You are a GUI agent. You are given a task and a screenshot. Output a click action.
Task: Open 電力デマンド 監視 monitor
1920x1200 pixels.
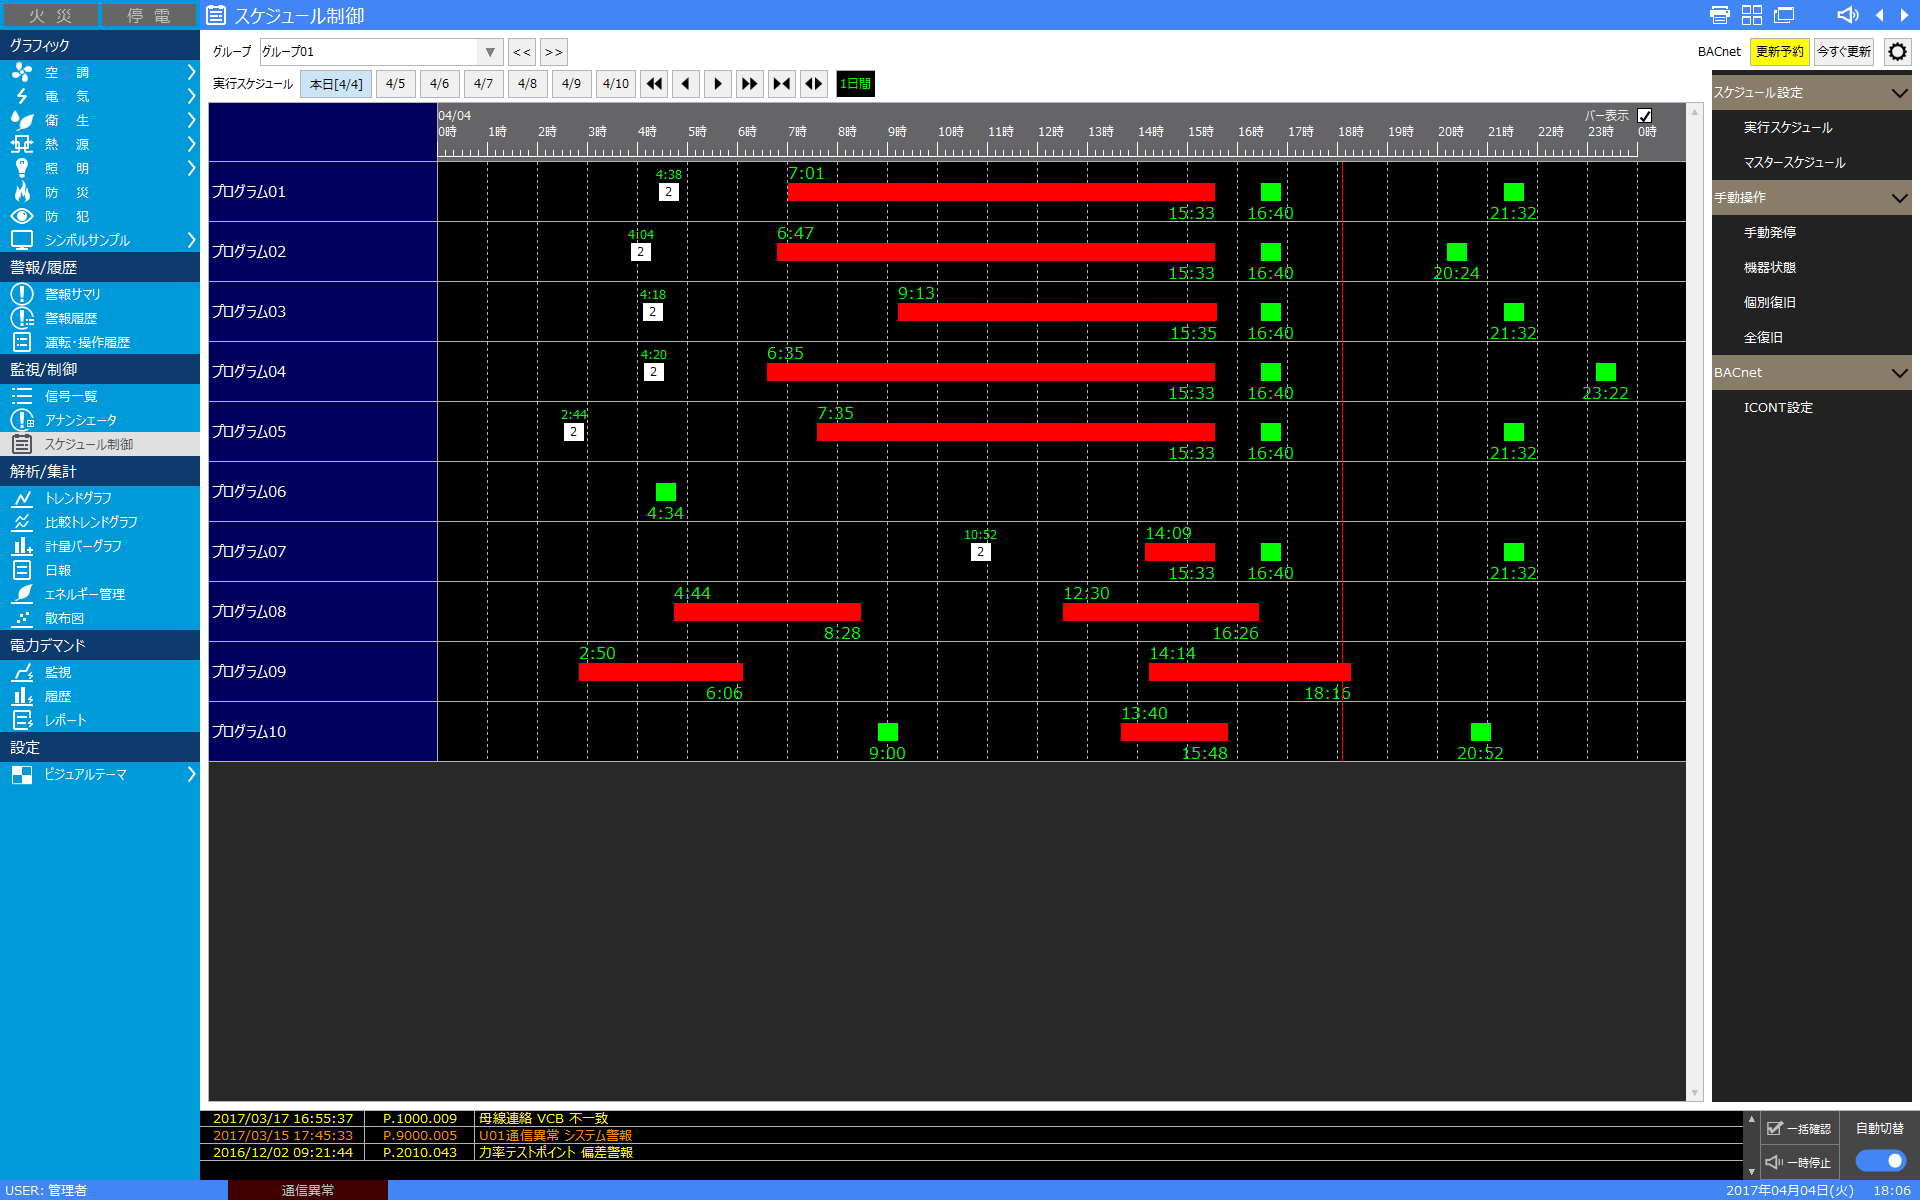[100, 672]
